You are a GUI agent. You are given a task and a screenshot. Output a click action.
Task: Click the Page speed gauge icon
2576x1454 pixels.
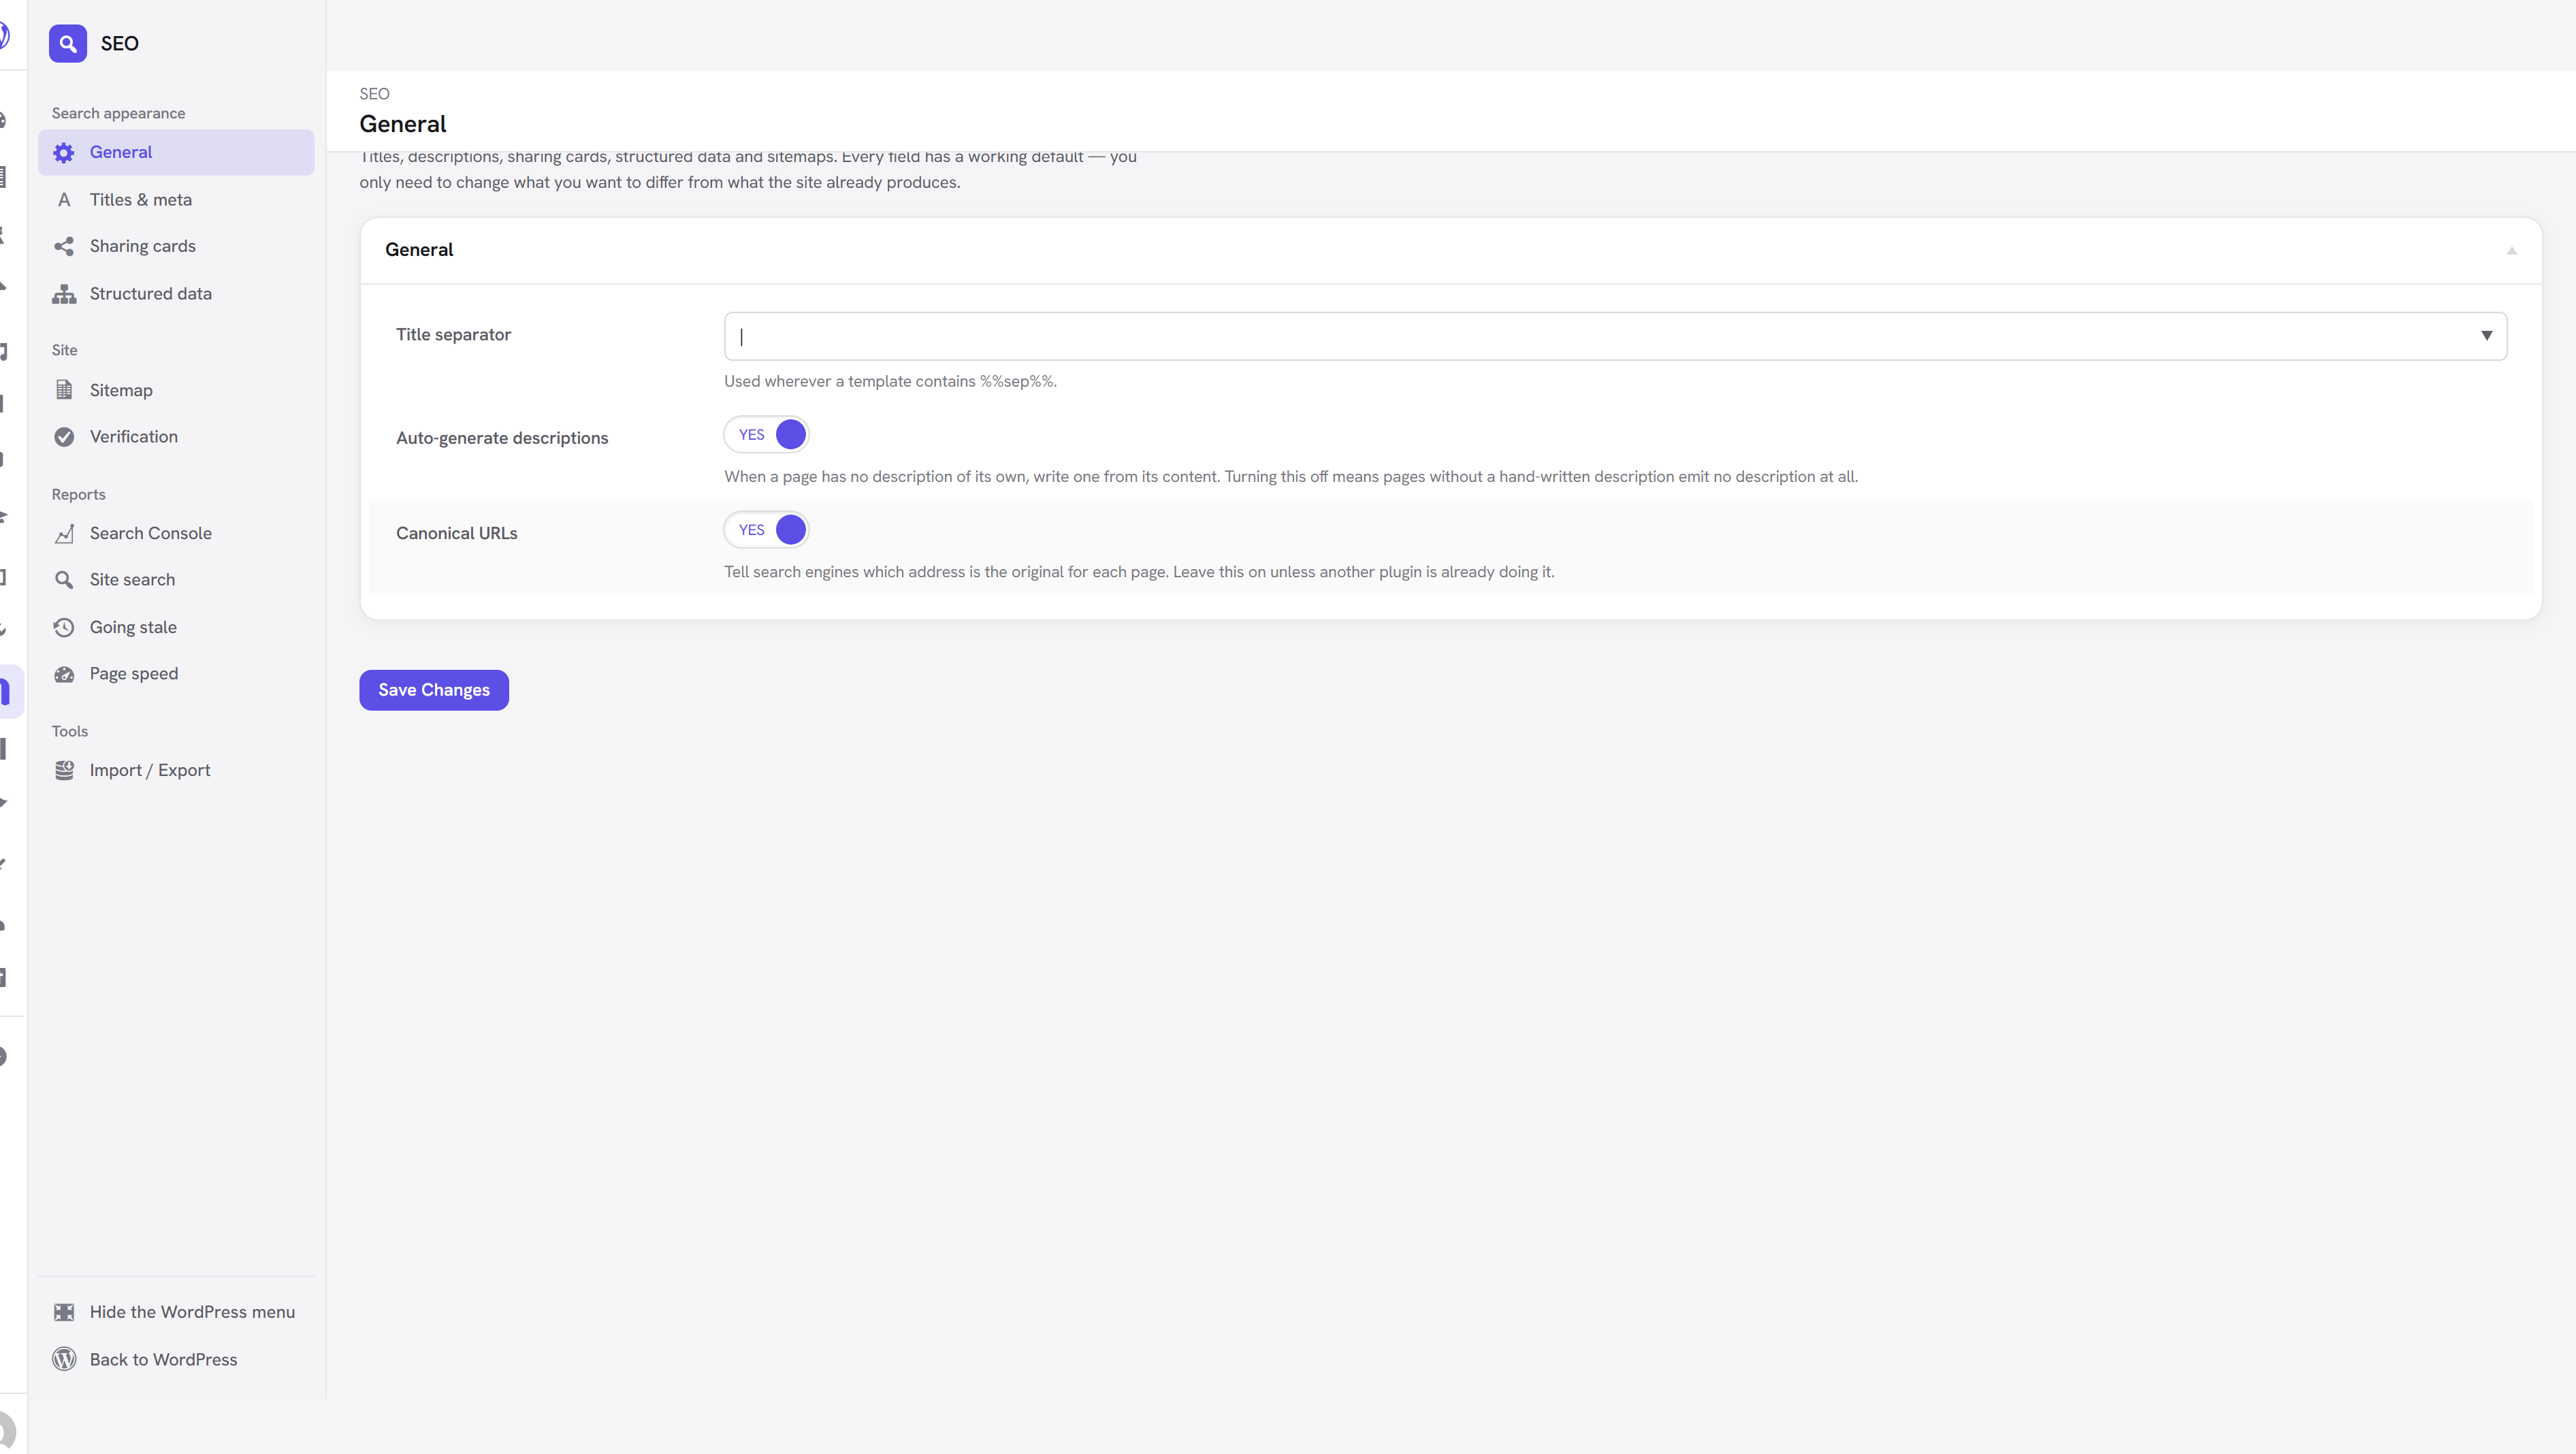click(x=64, y=673)
